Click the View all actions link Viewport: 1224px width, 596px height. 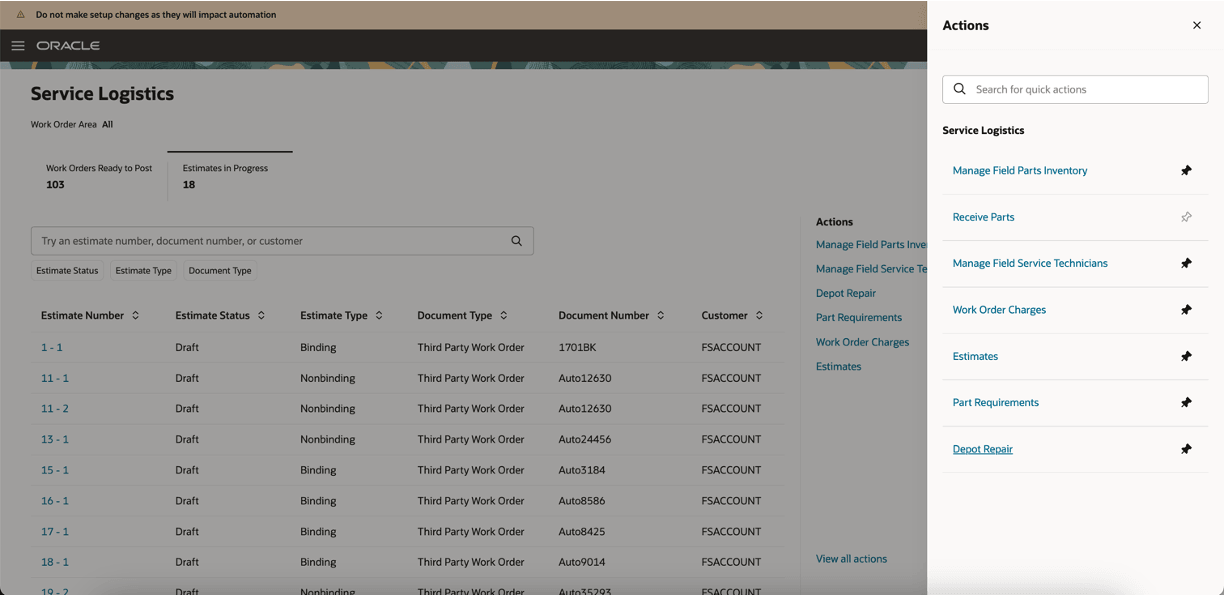[x=851, y=558]
